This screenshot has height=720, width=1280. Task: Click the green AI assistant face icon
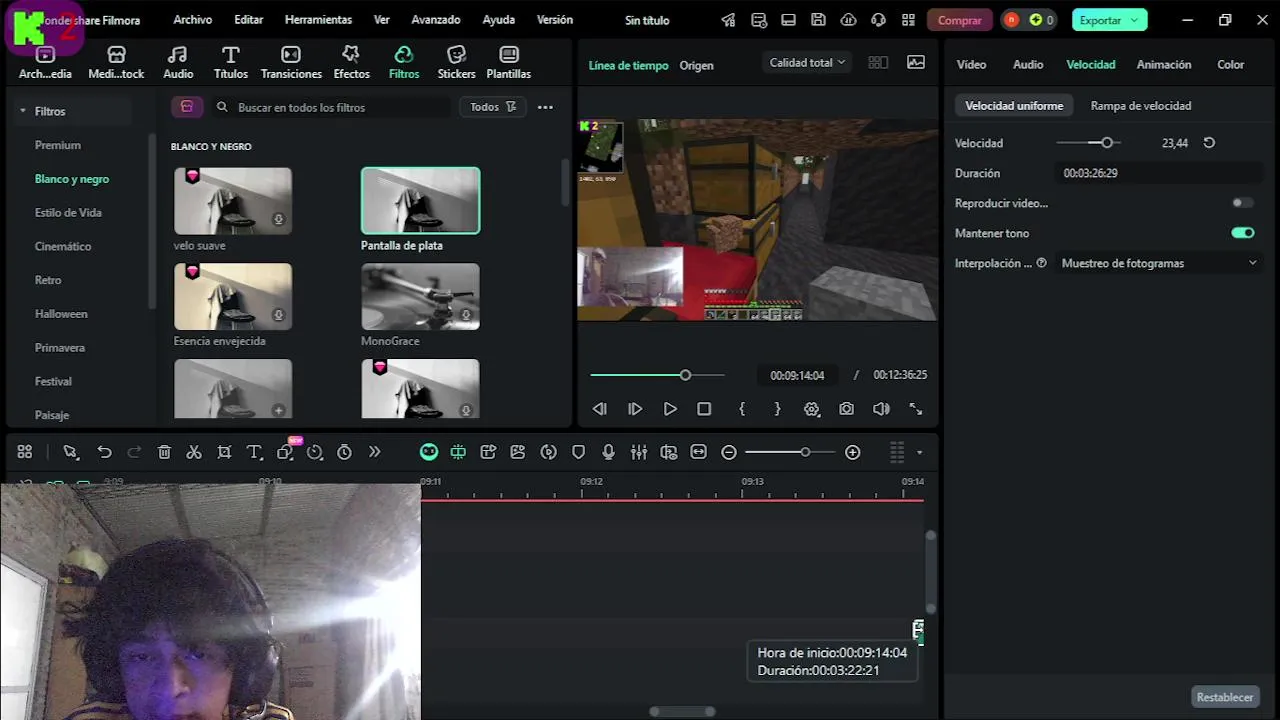429,452
